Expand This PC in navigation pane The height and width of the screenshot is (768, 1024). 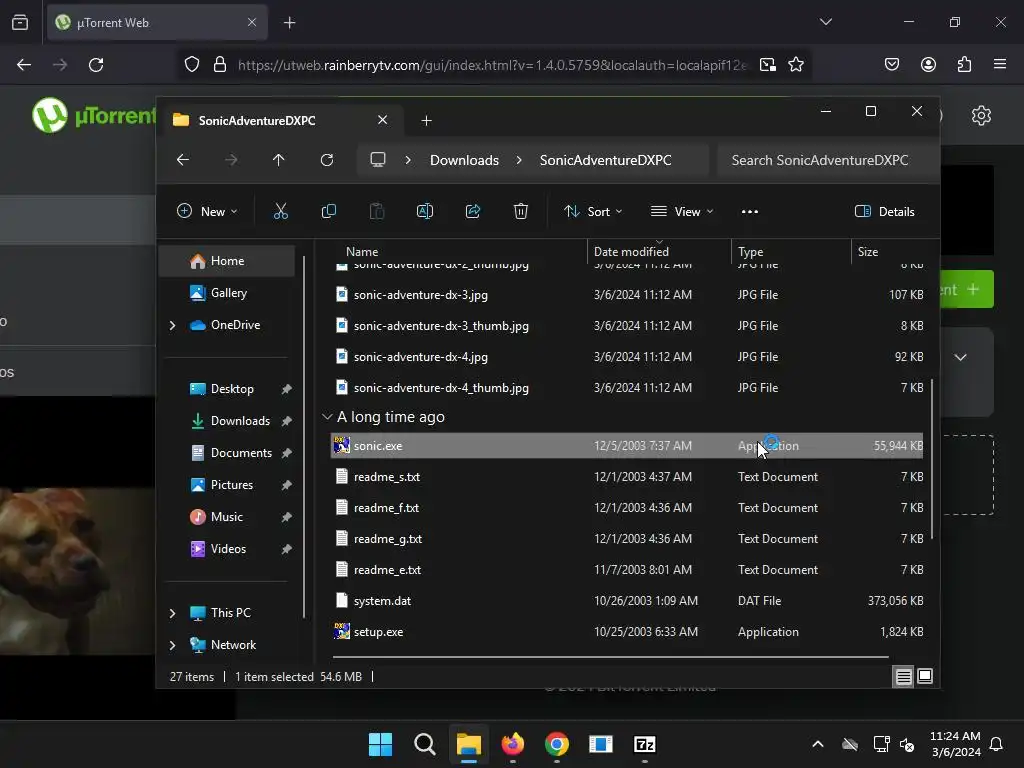pyautogui.click(x=172, y=613)
